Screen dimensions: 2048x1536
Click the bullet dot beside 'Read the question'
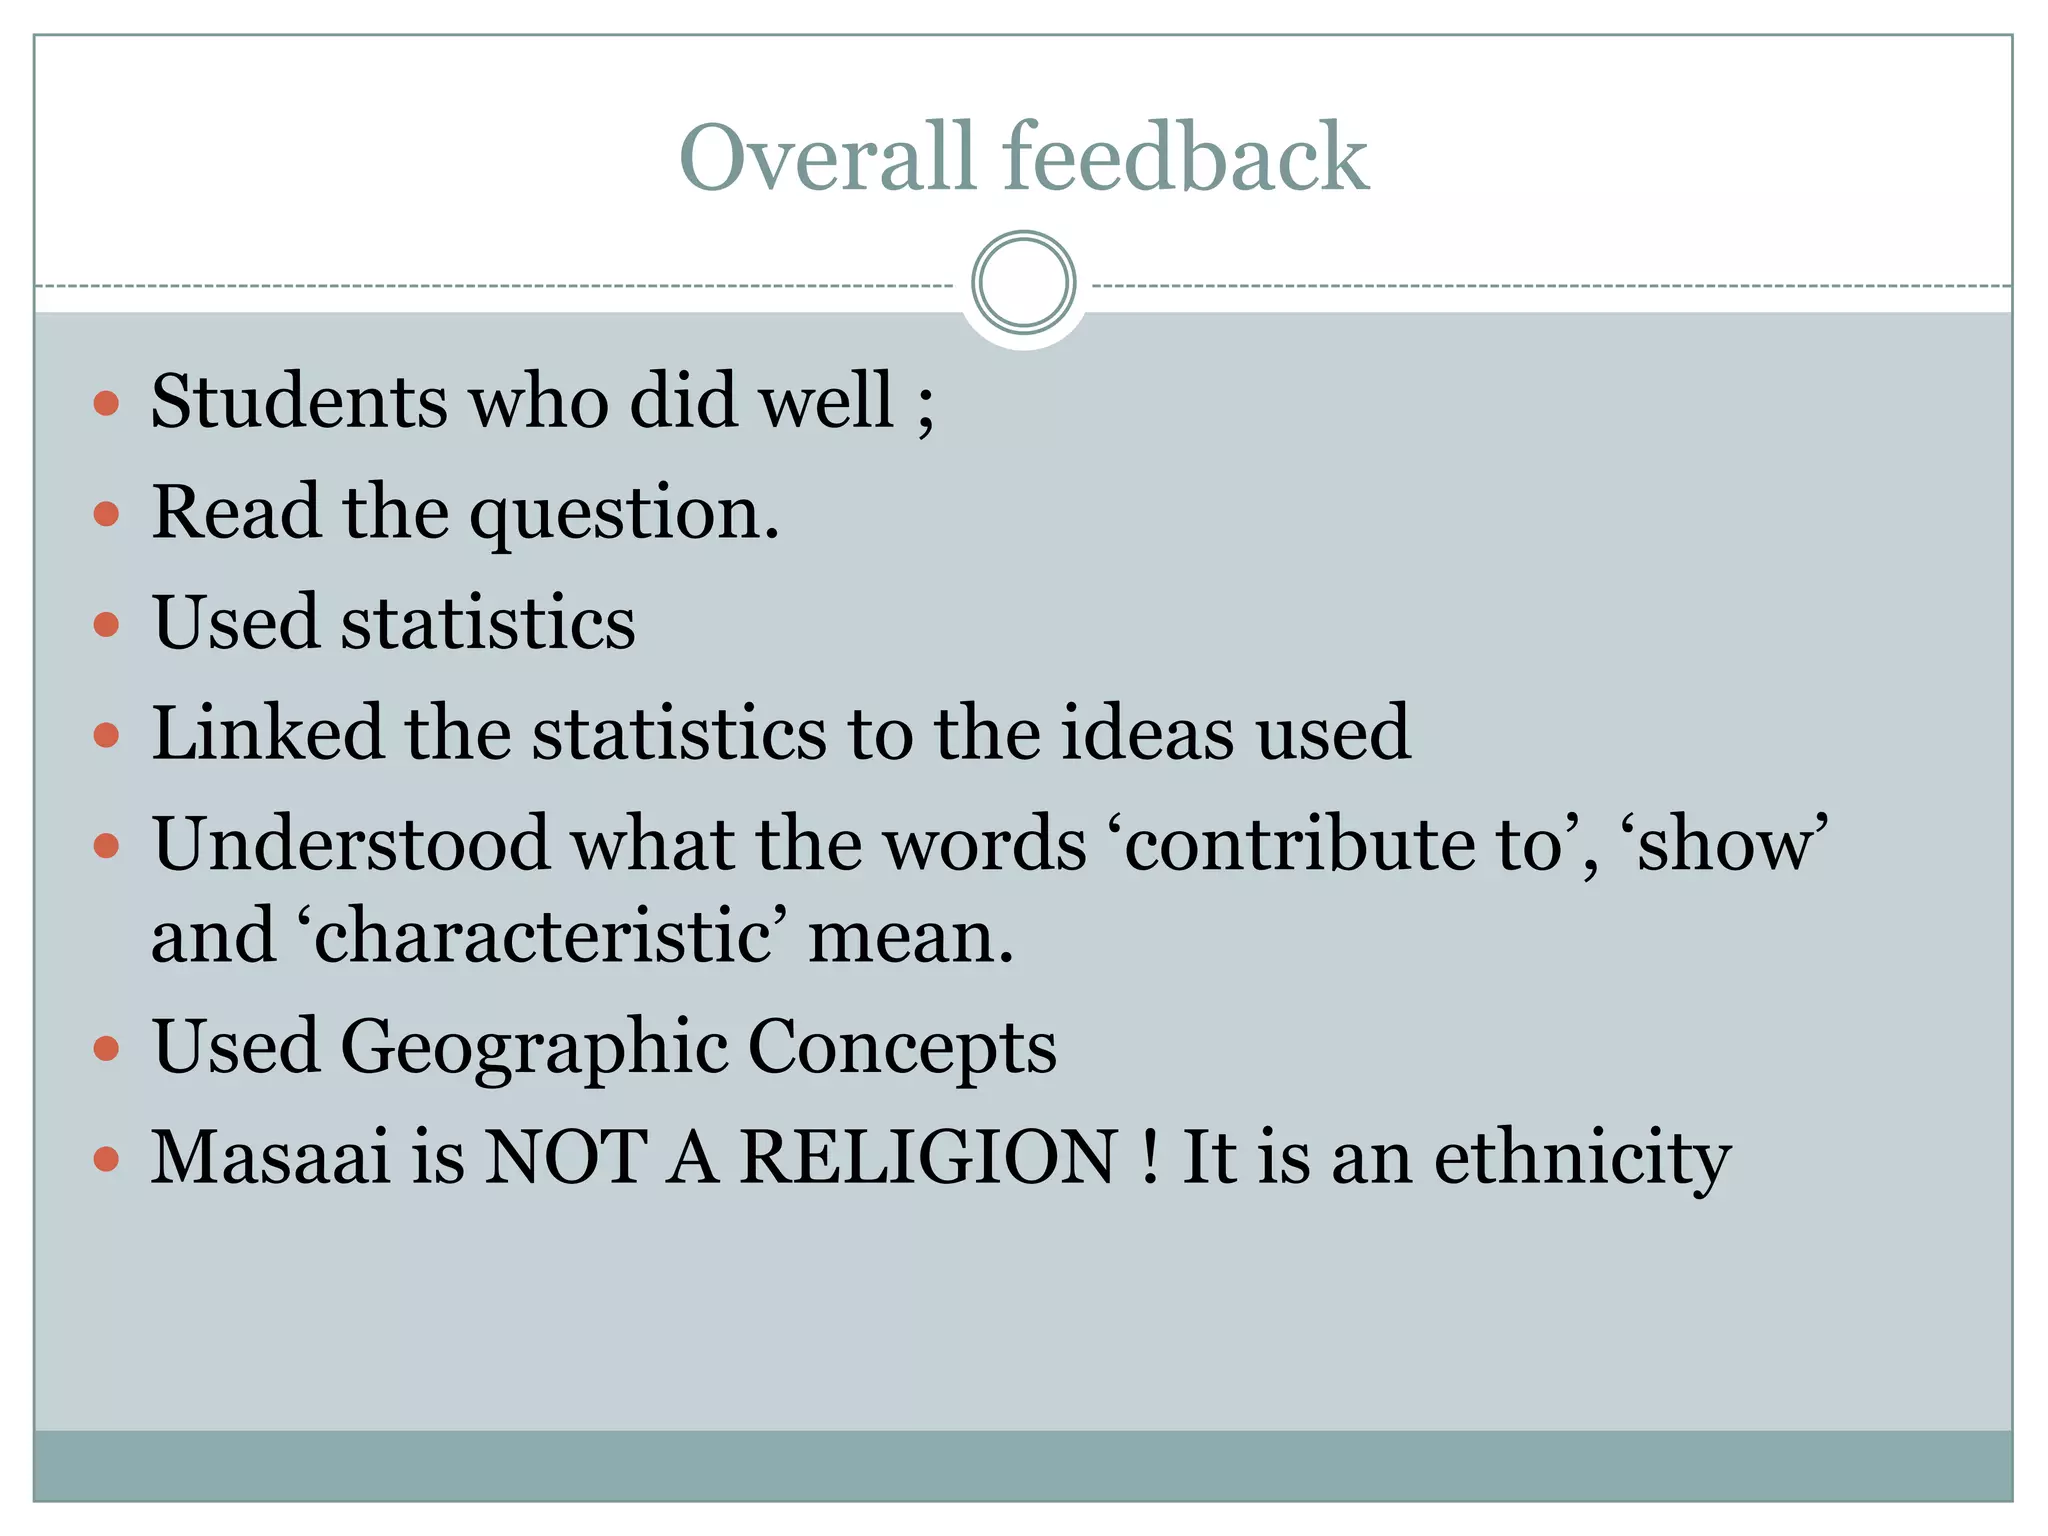pos(106,514)
